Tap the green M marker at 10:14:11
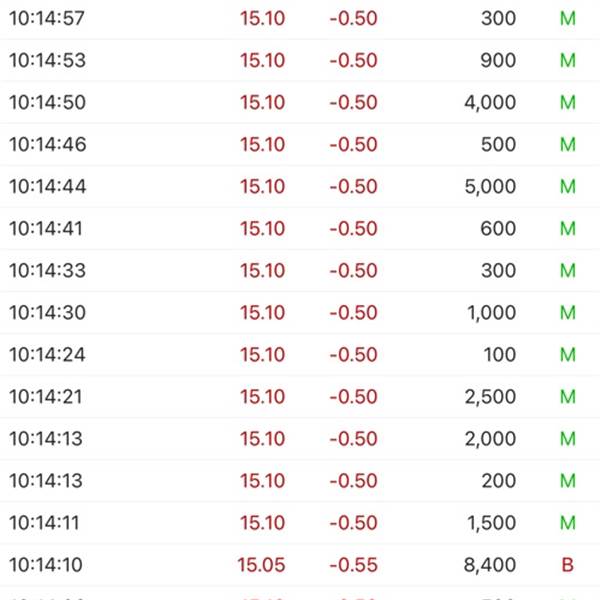The width and height of the screenshot is (600, 600). click(x=568, y=523)
